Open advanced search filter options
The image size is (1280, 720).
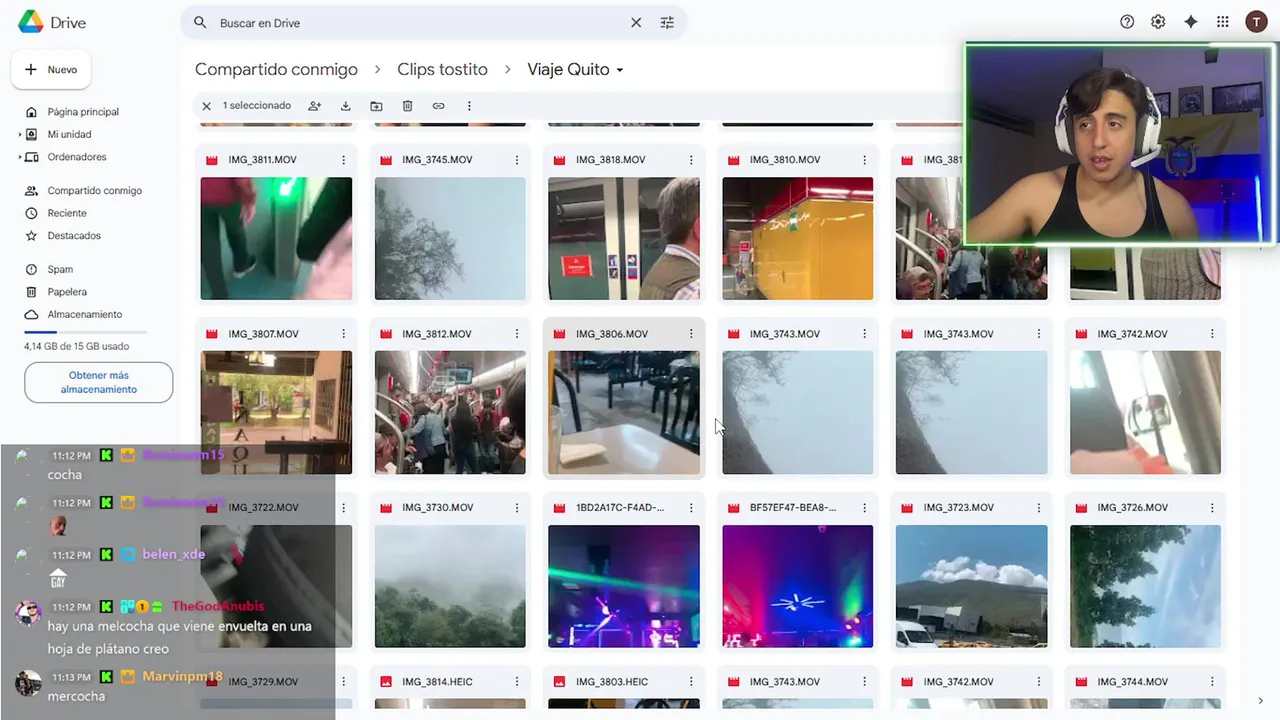pos(667,23)
